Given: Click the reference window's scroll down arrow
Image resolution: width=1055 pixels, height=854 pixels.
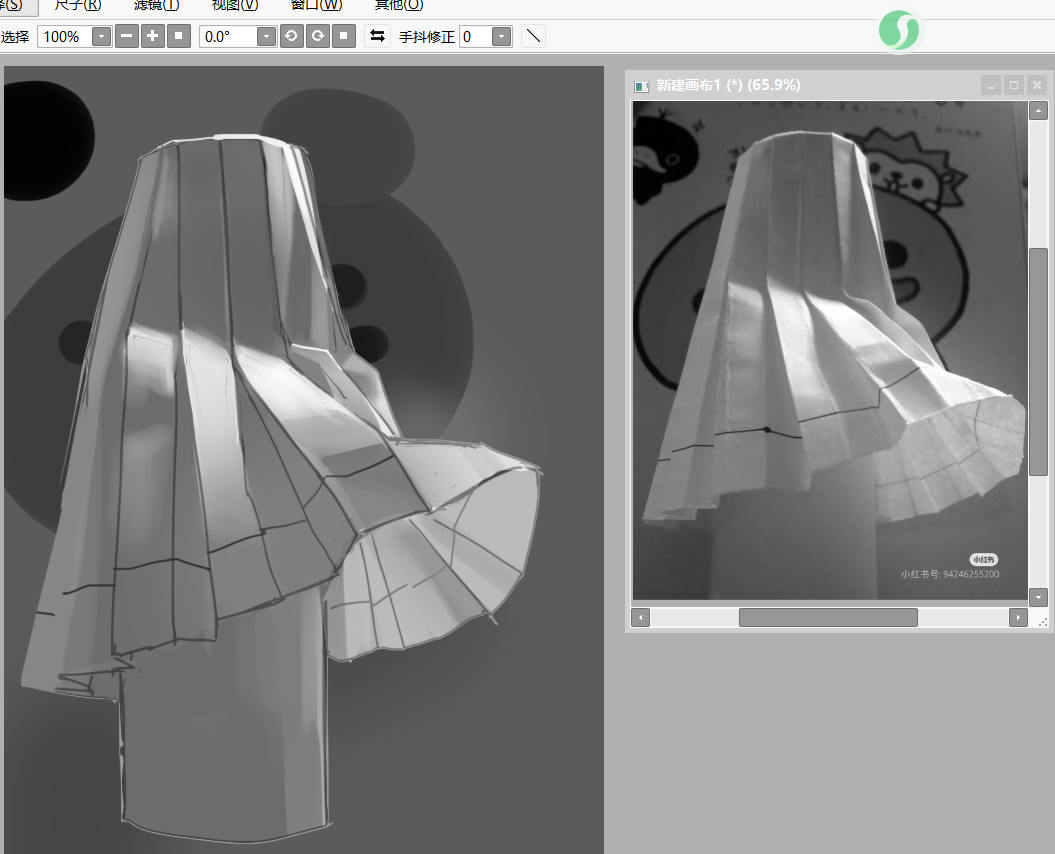Looking at the screenshot, I should point(1038,597).
